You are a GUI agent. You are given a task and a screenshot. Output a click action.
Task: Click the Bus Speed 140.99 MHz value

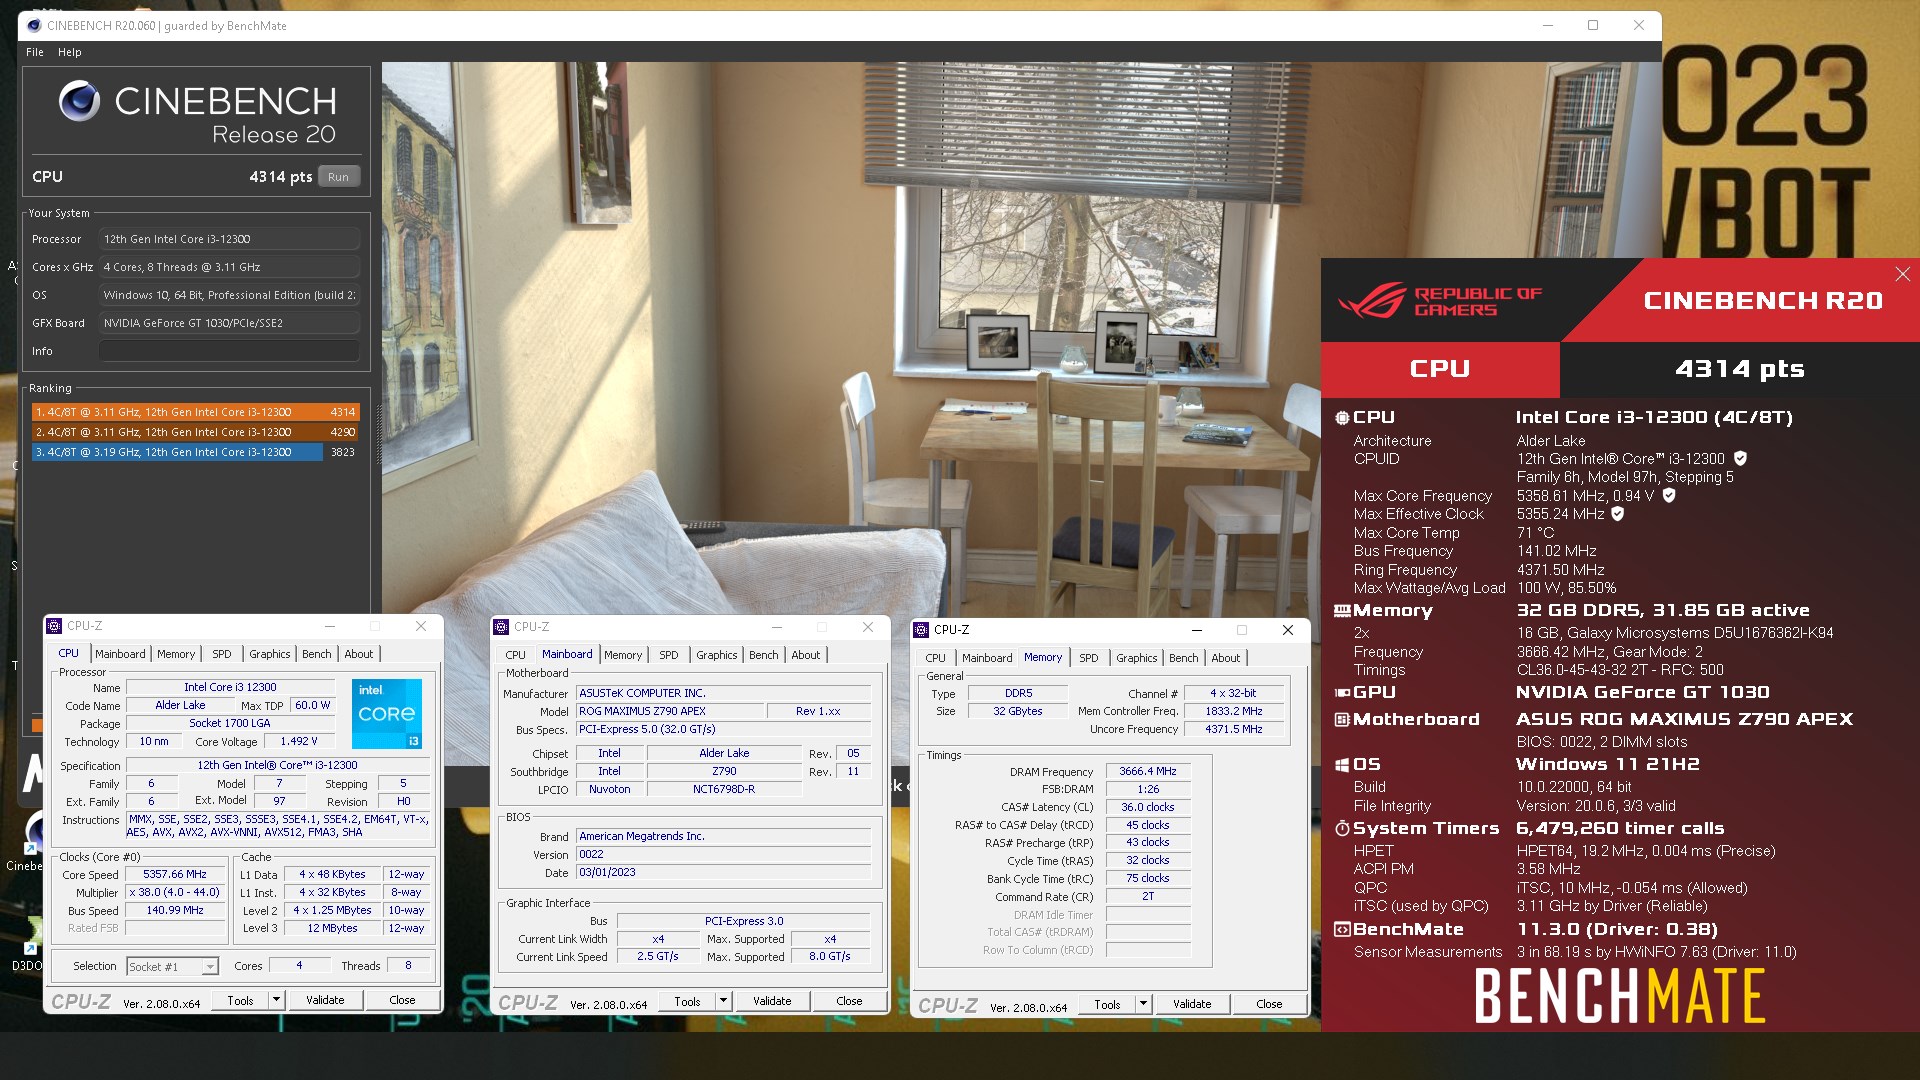pyautogui.click(x=175, y=910)
